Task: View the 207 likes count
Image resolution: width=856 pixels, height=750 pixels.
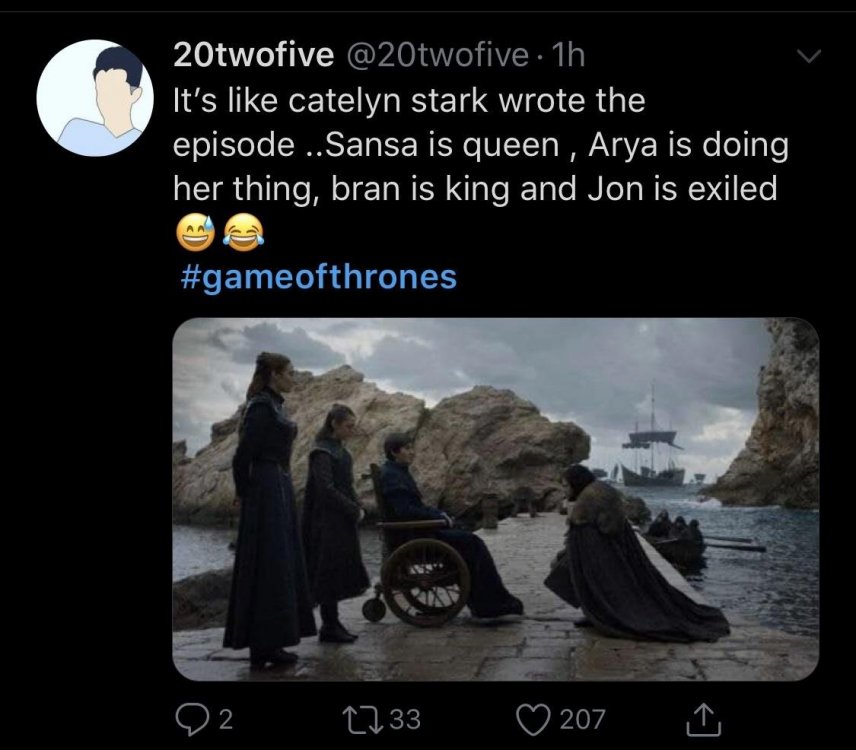Action: click(582, 718)
